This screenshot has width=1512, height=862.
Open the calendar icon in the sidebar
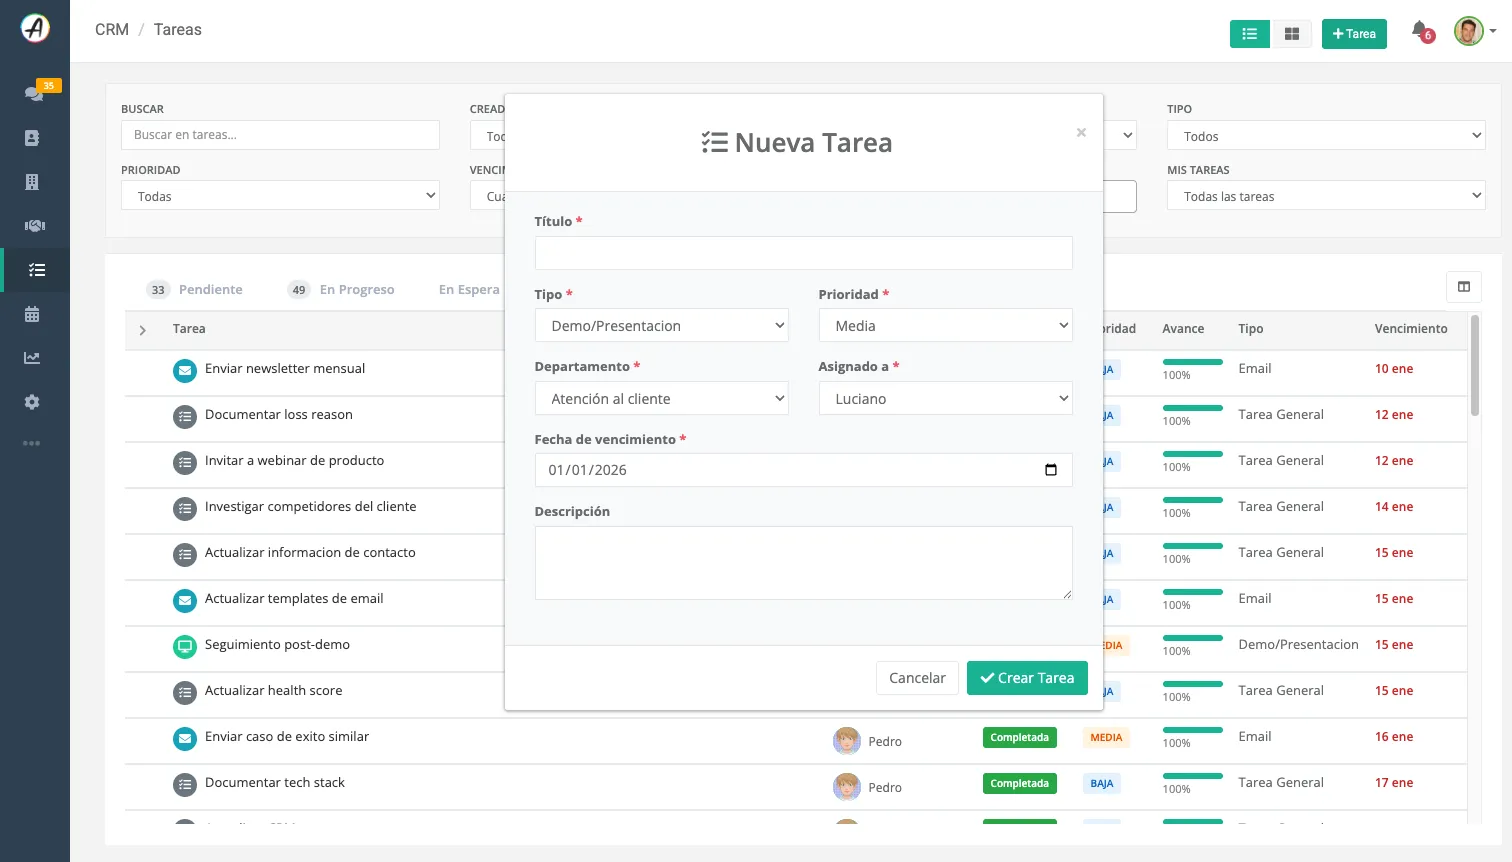coord(32,314)
